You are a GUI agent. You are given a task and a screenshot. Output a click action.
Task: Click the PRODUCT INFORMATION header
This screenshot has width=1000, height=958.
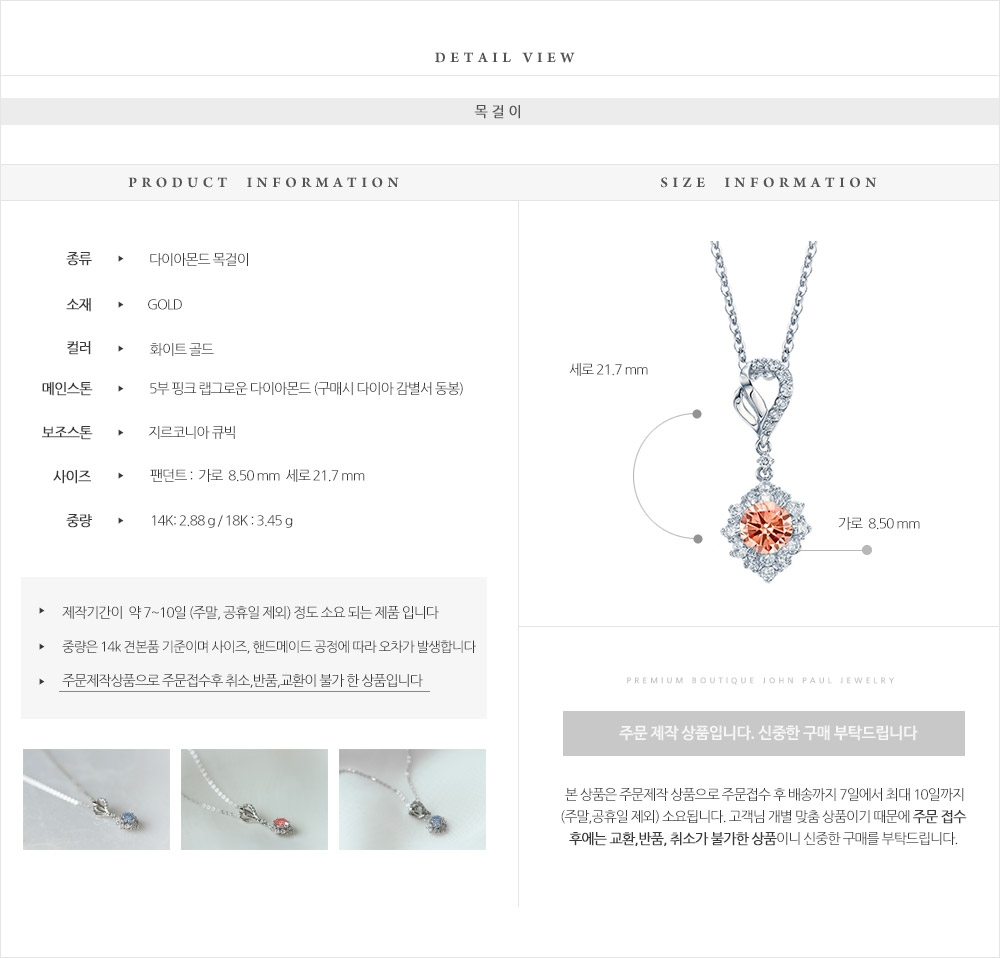coord(264,182)
